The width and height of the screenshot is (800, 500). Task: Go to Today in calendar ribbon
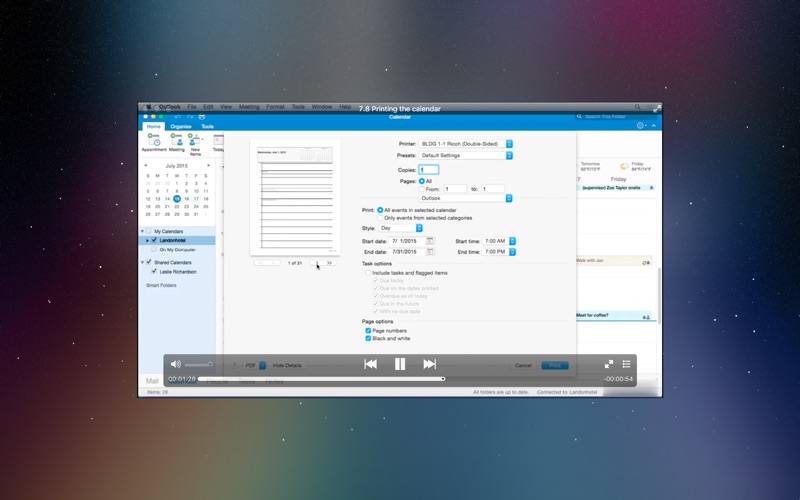click(218, 142)
